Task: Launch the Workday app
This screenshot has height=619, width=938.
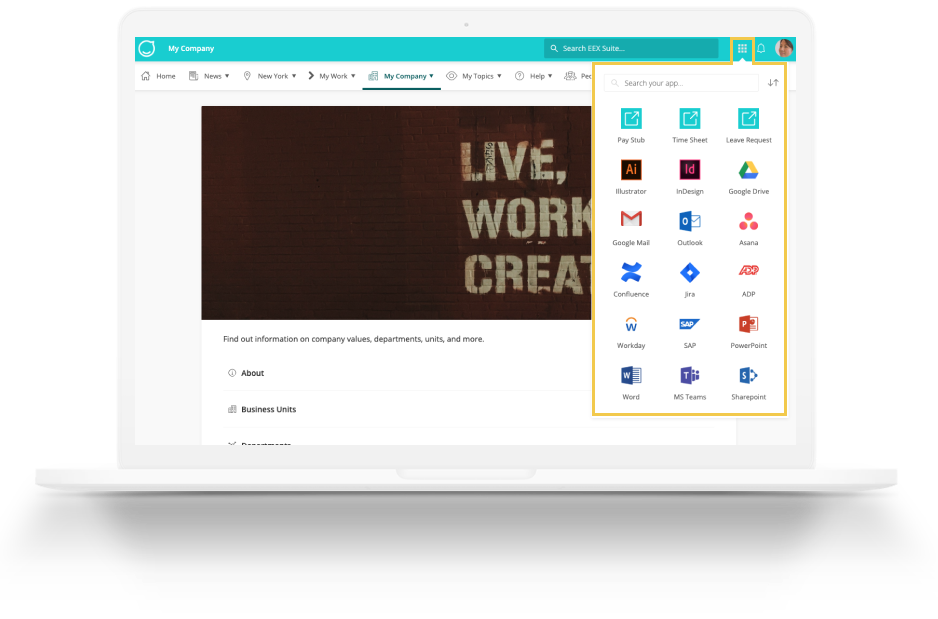Action: (631, 324)
